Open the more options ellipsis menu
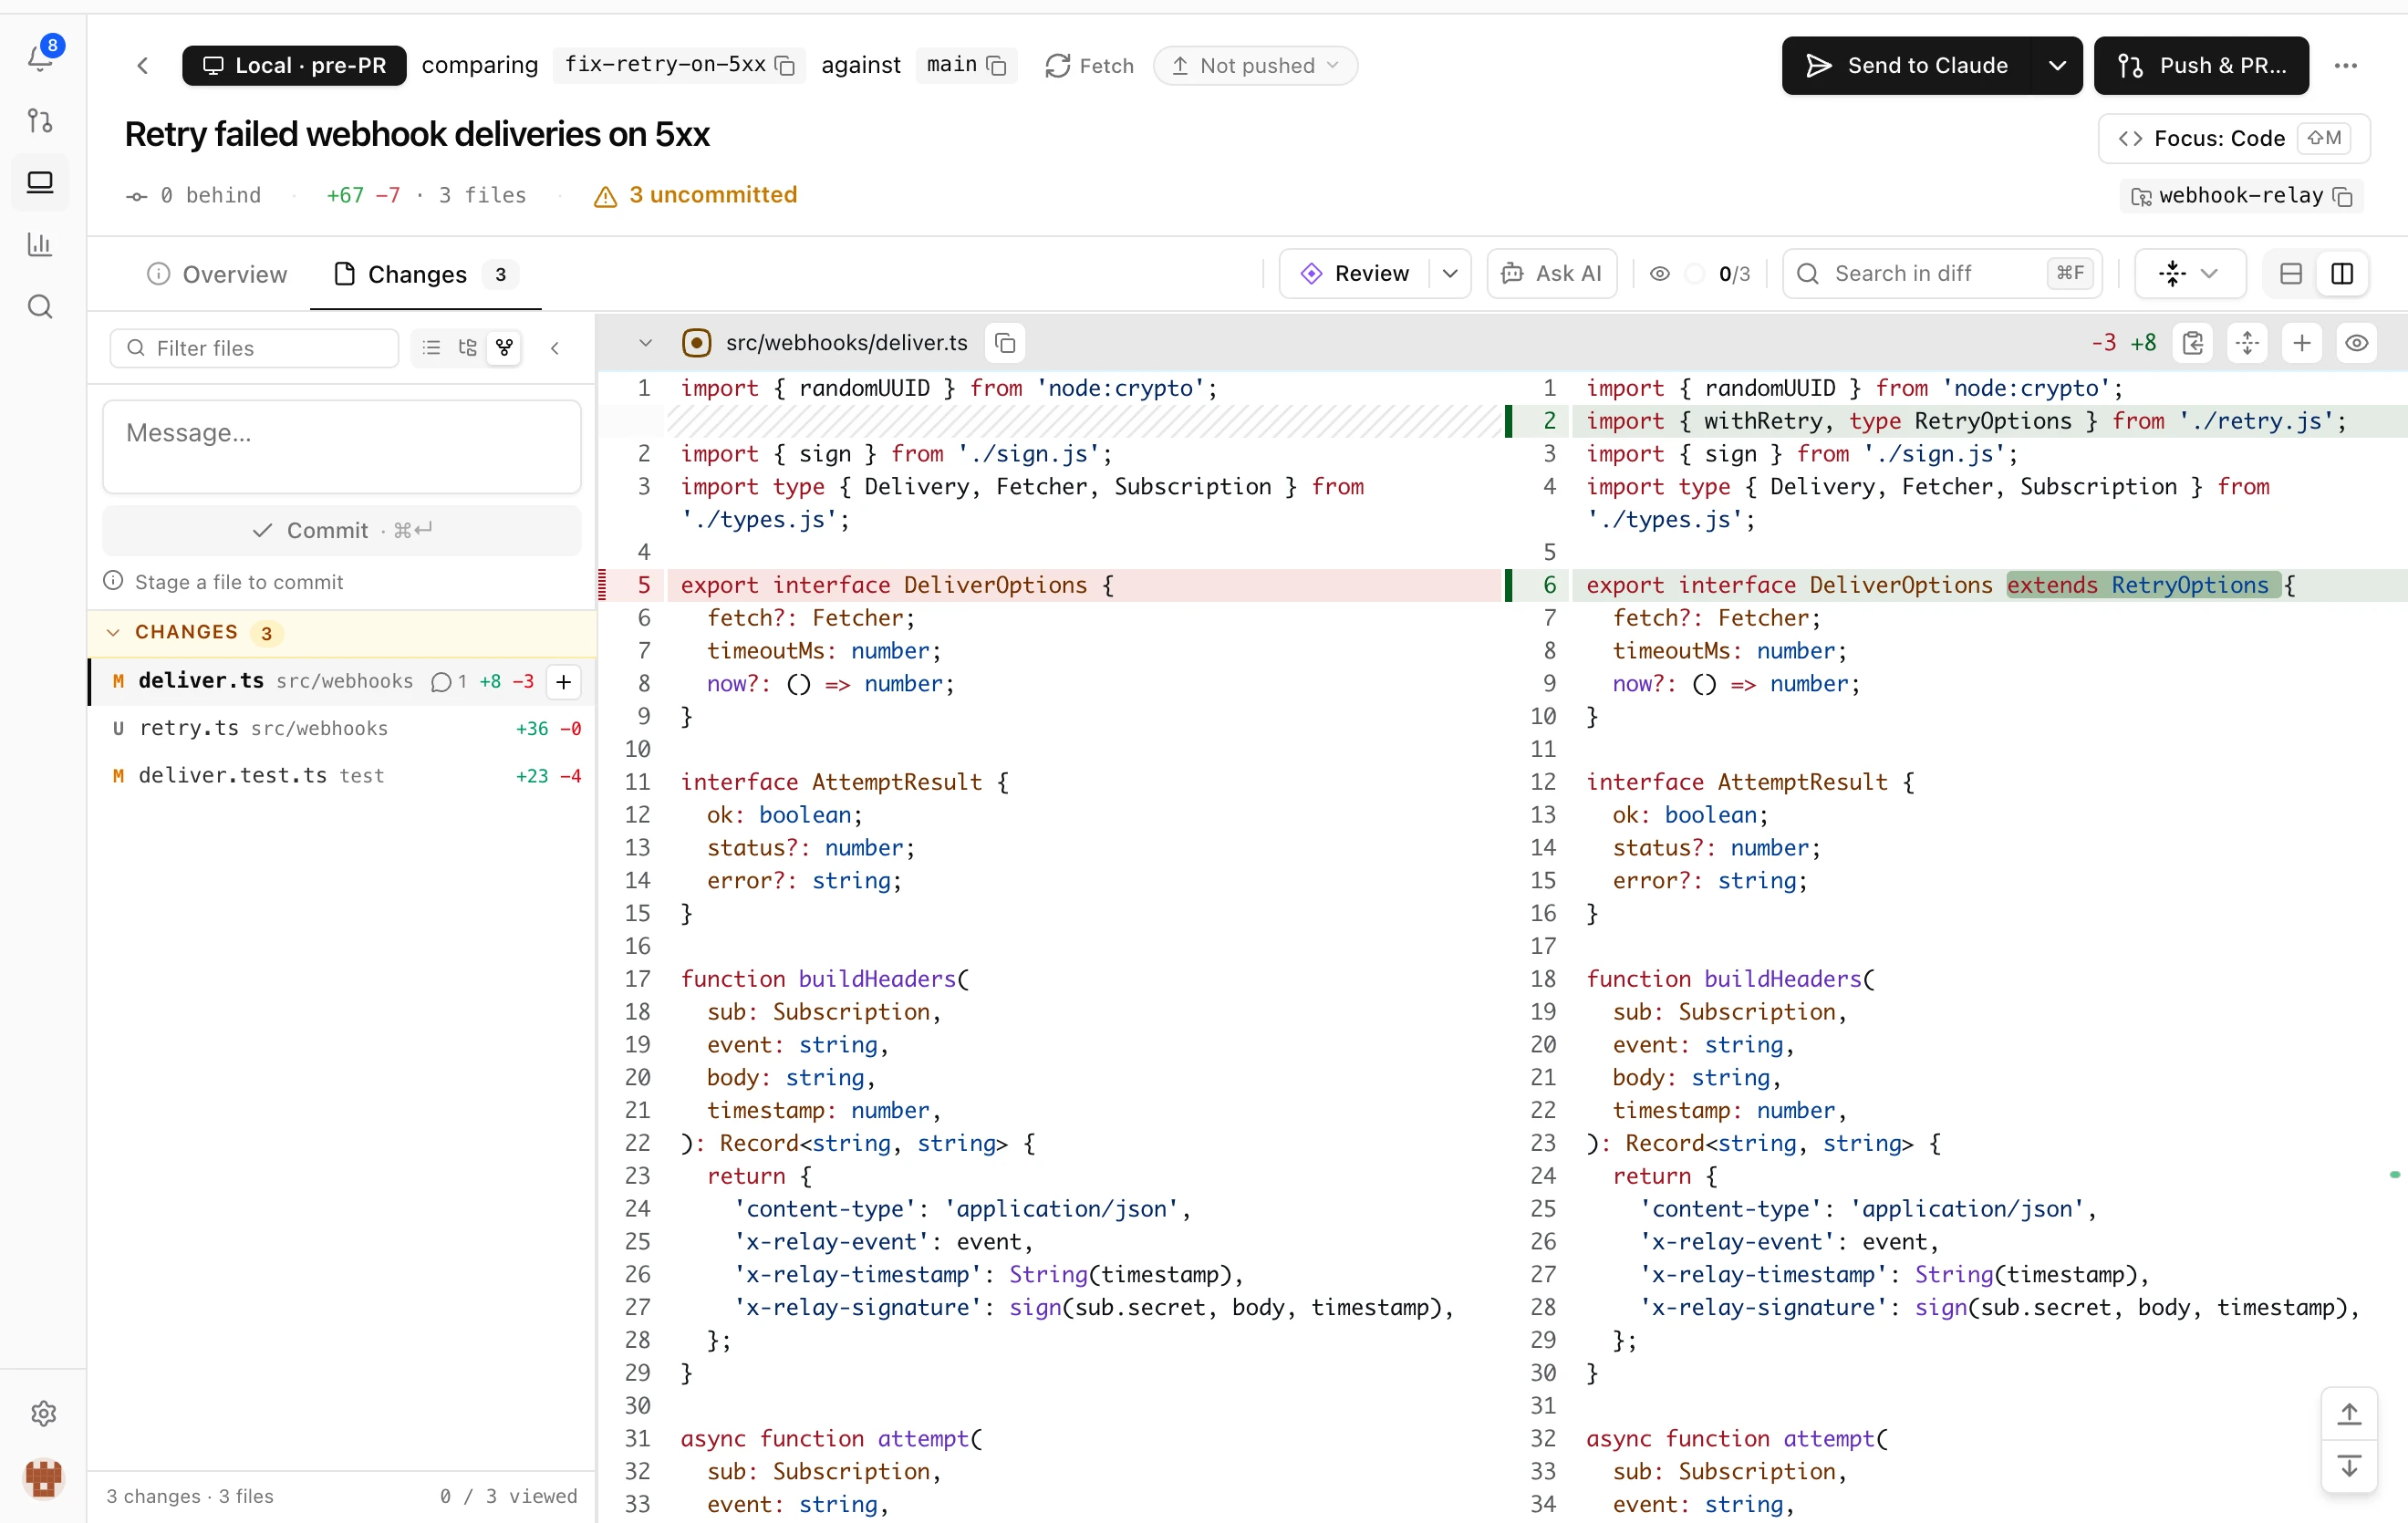 tap(2345, 66)
